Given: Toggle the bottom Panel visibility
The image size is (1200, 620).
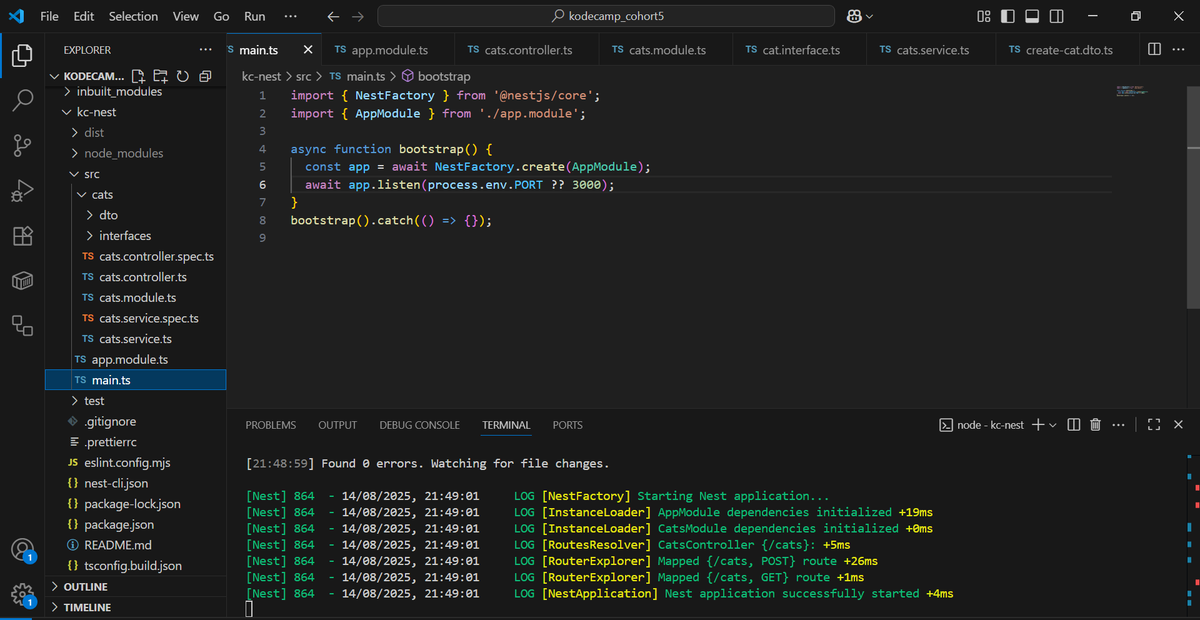Looking at the screenshot, I should 1032,16.
